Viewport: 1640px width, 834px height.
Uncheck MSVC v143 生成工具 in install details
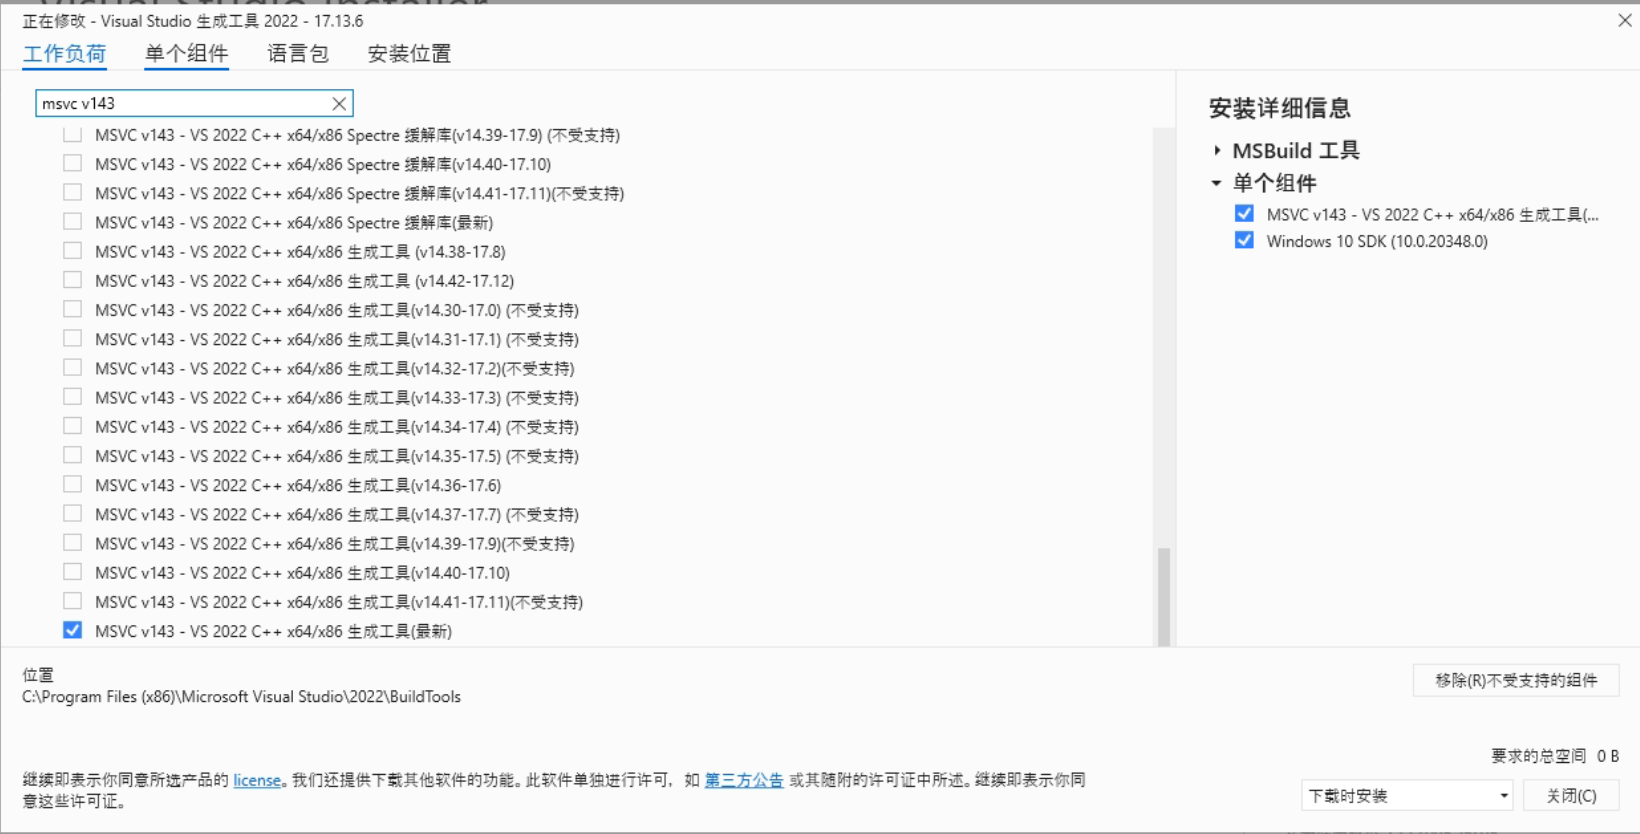[1244, 213]
